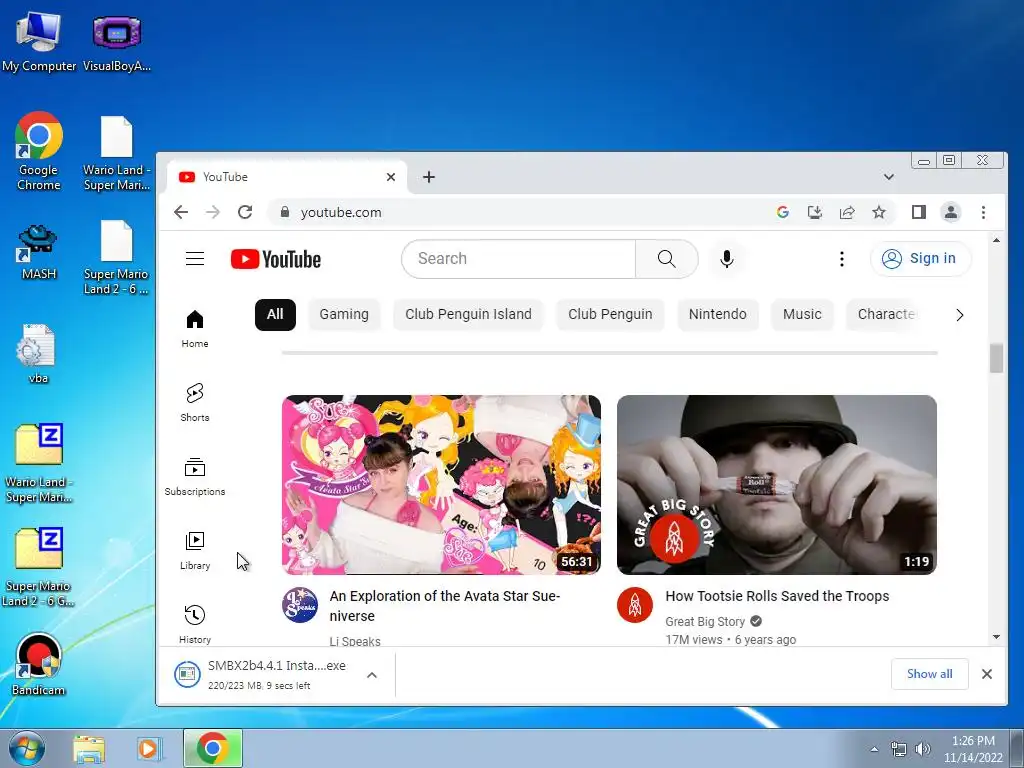Open How Tootsie Rolls Saved the Troops title

(x=777, y=596)
